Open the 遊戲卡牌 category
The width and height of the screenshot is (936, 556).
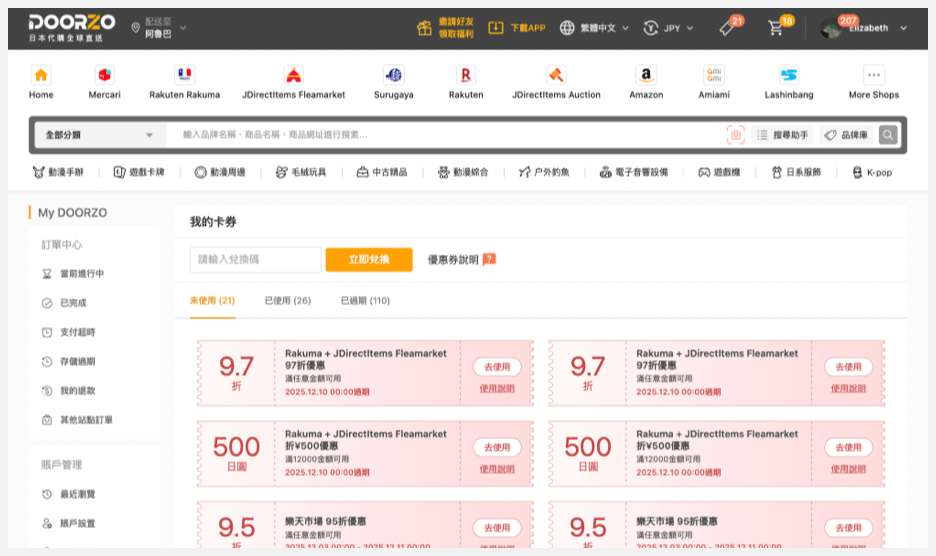[139, 172]
